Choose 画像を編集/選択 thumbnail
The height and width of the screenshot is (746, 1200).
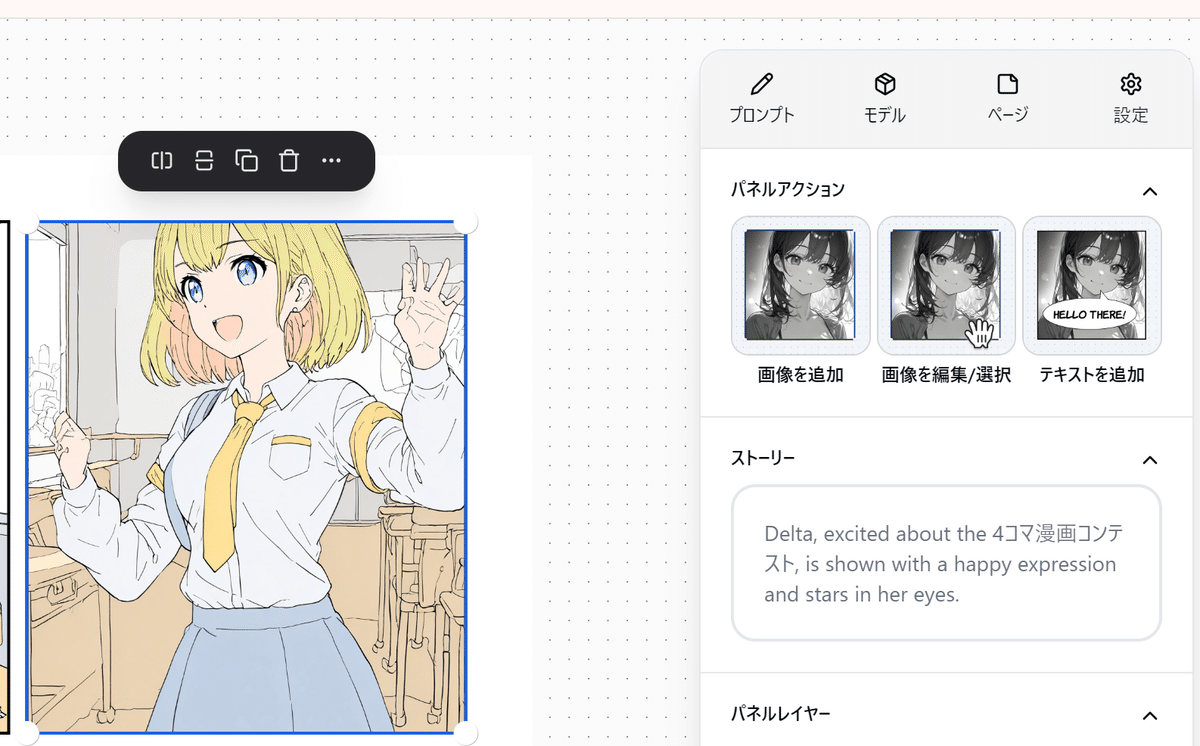pos(945,285)
